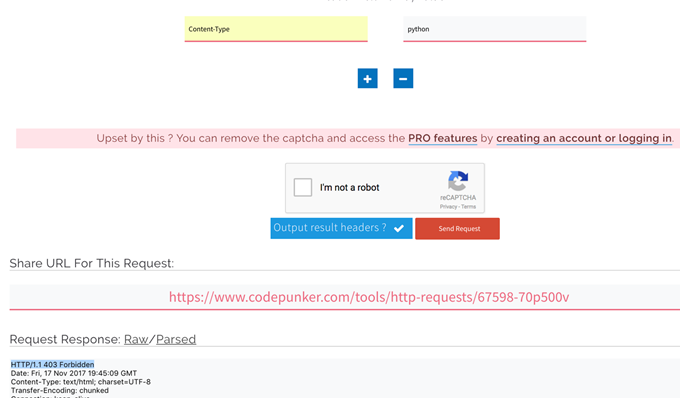The width and height of the screenshot is (680, 398).
Task: Click the reCAPTCHA logo icon
Action: point(458,181)
